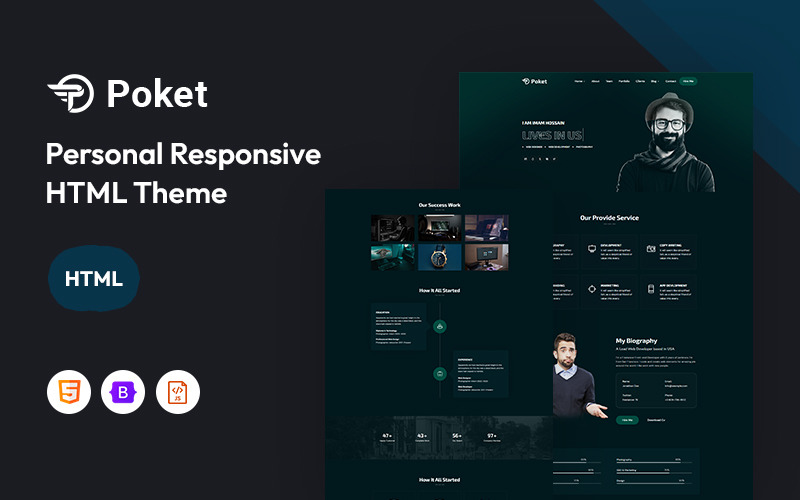Click the HTML5 shield icon
The image size is (800, 500).
coord(69,392)
